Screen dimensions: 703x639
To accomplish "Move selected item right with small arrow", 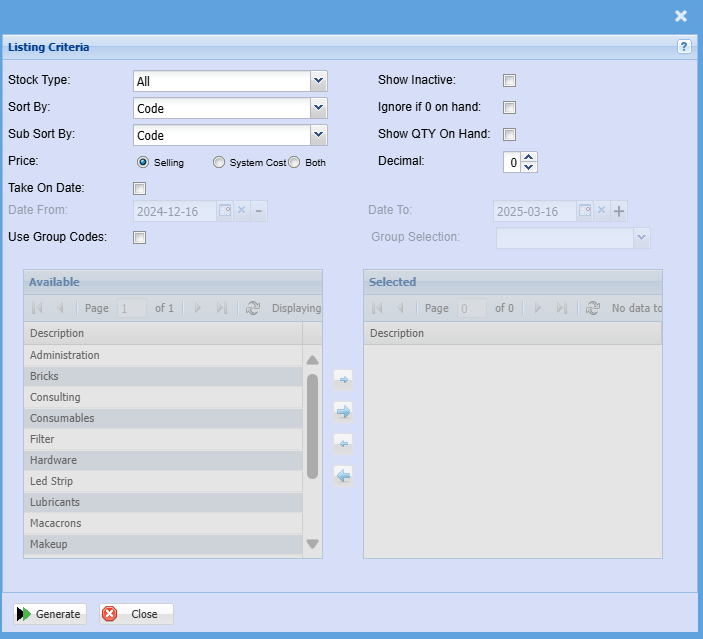I will coord(343,380).
